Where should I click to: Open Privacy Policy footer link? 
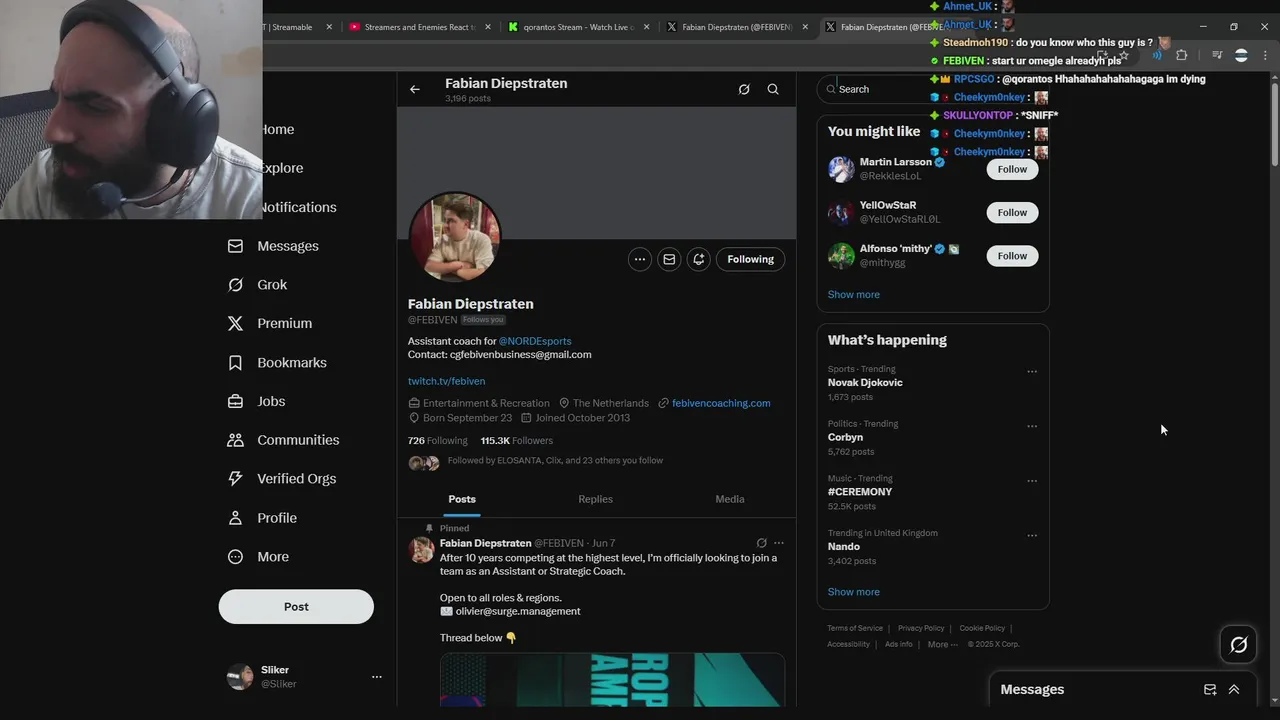pyautogui.click(x=921, y=628)
